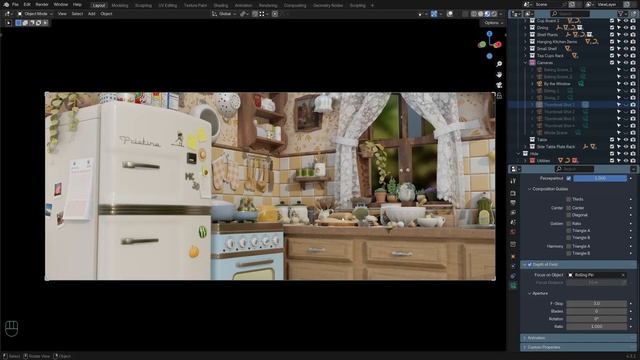
Task: Click the aperture Ratio value field
Action: click(597, 327)
